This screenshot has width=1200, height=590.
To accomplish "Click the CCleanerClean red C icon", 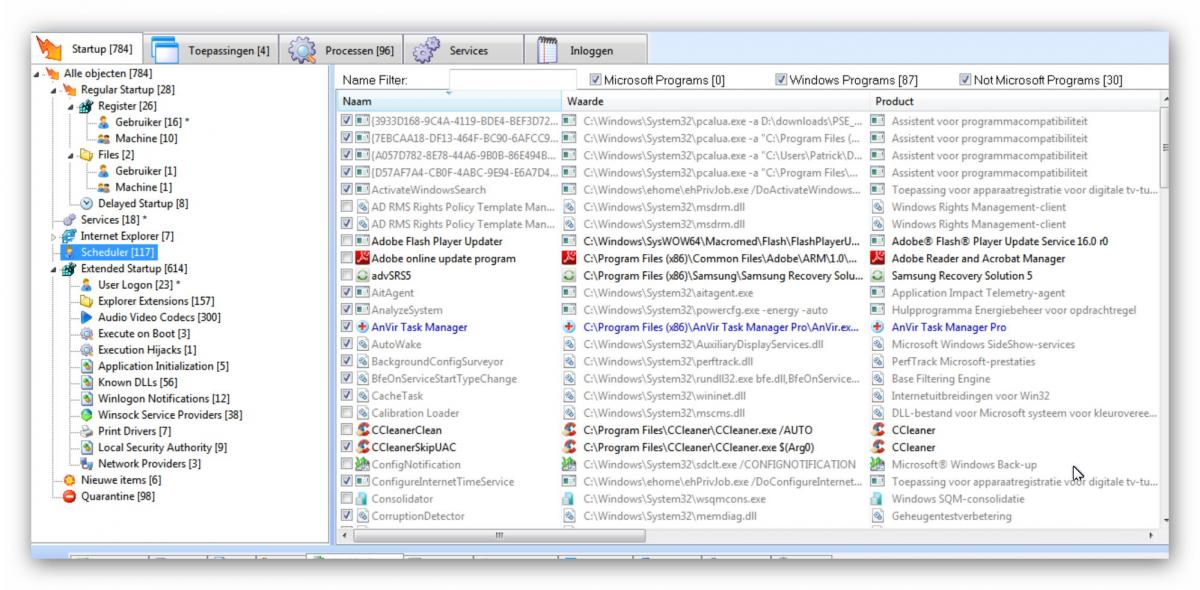I will pos(363,430).
